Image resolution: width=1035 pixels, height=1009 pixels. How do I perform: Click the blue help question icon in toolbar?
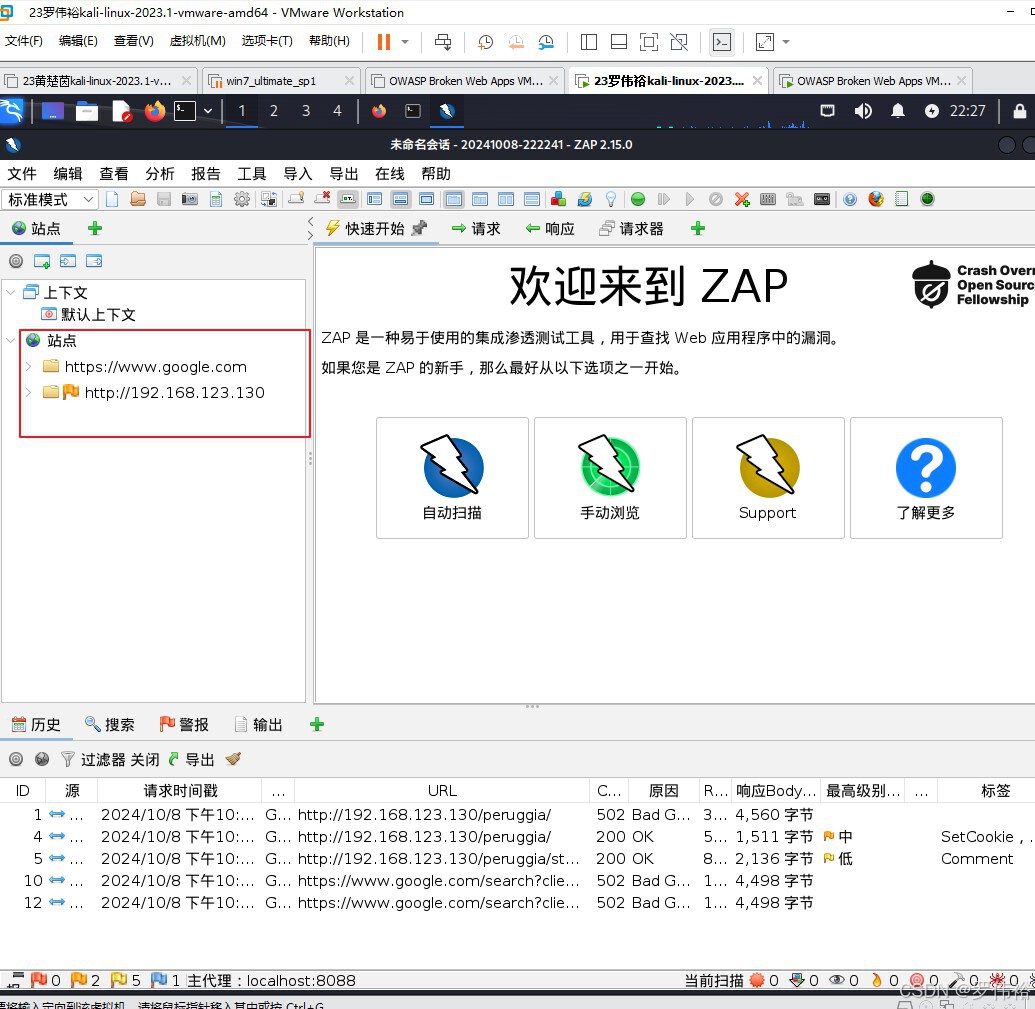coord(850,199)
